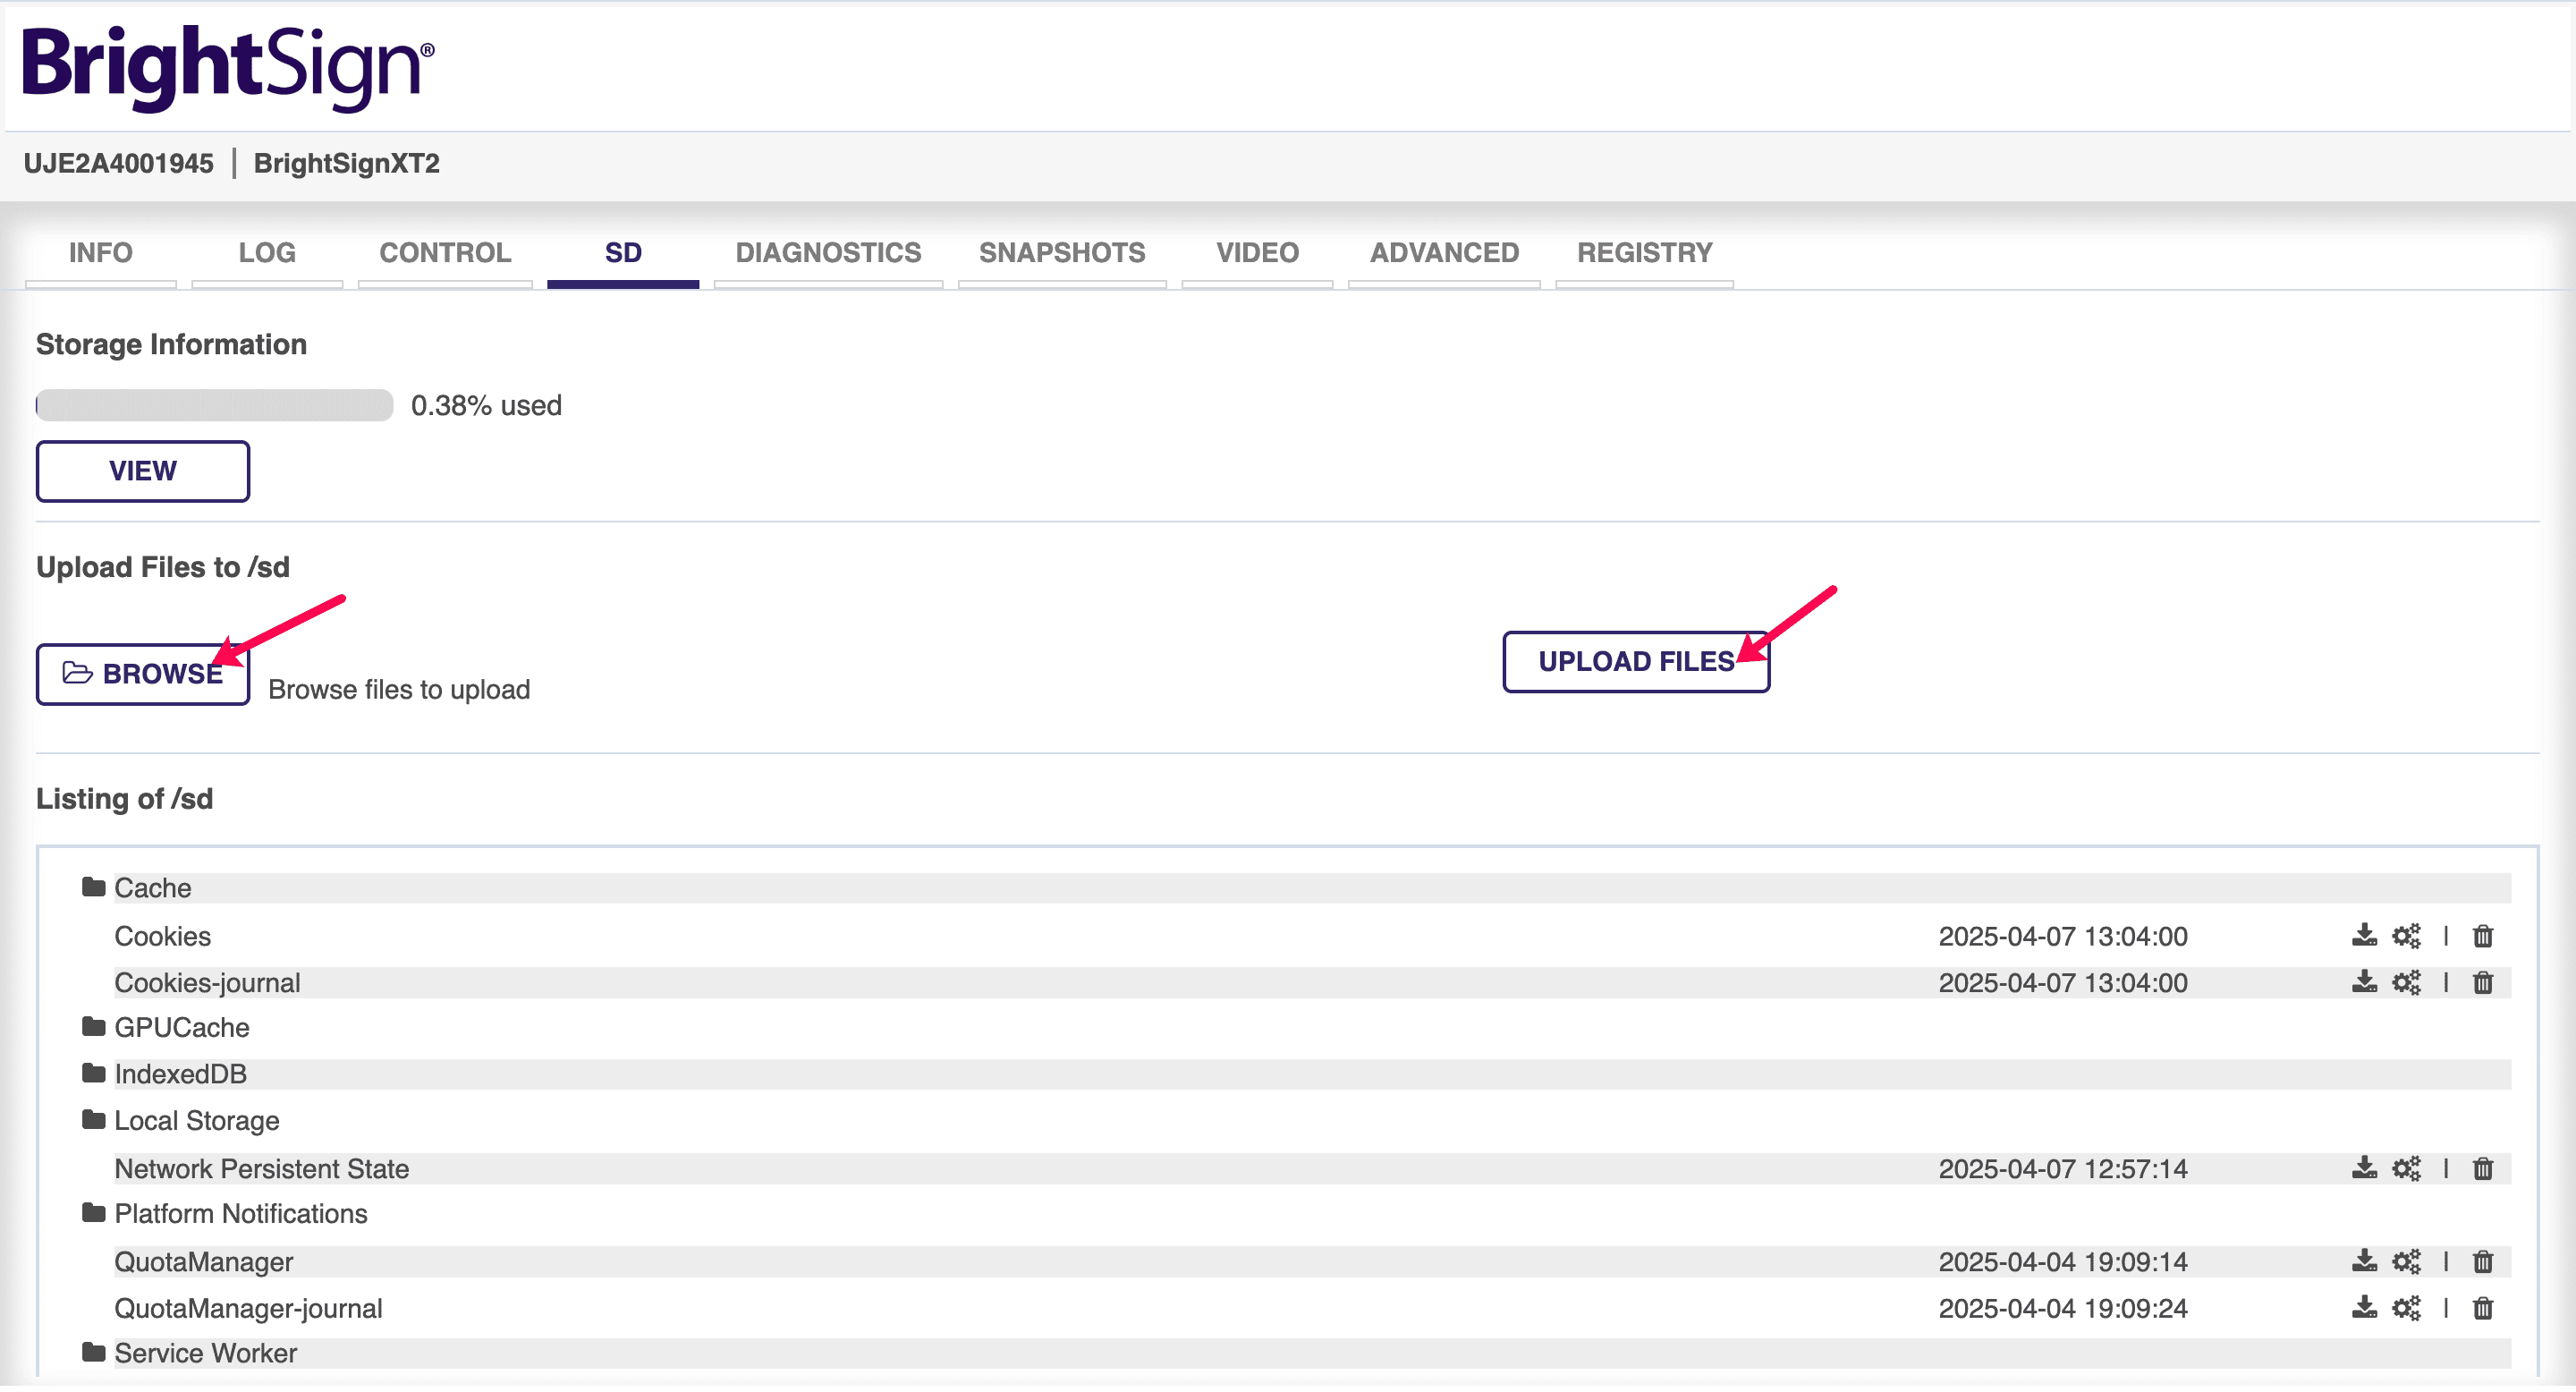This screenshot has width=2576, height=1392.
Task: Download the Cookies file
Action: point(2364,936)
